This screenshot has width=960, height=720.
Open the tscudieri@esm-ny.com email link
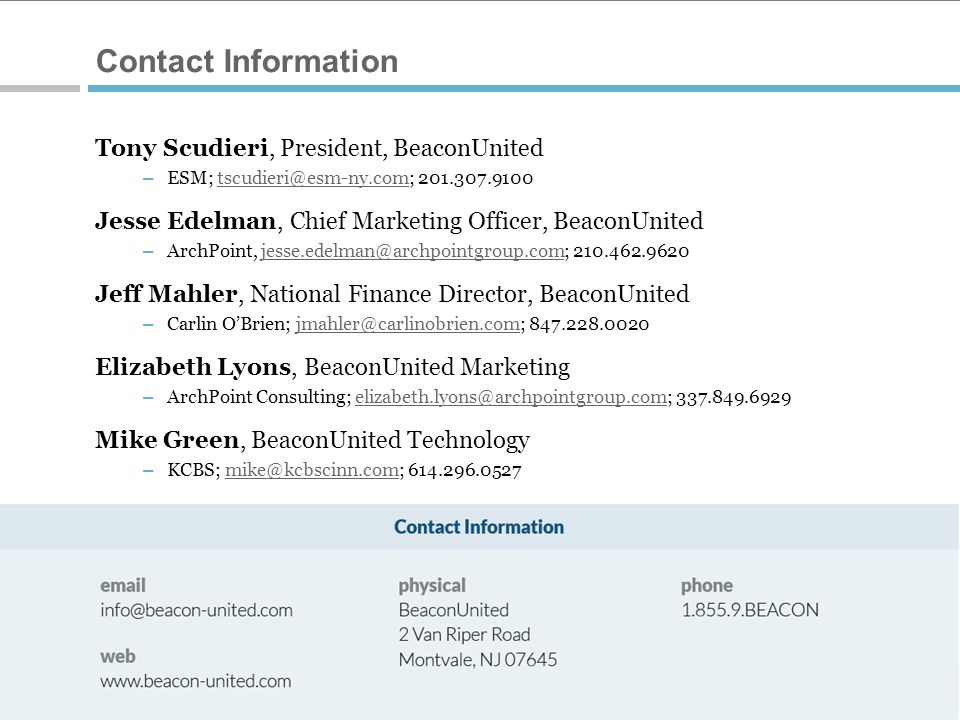coord(313,178)
